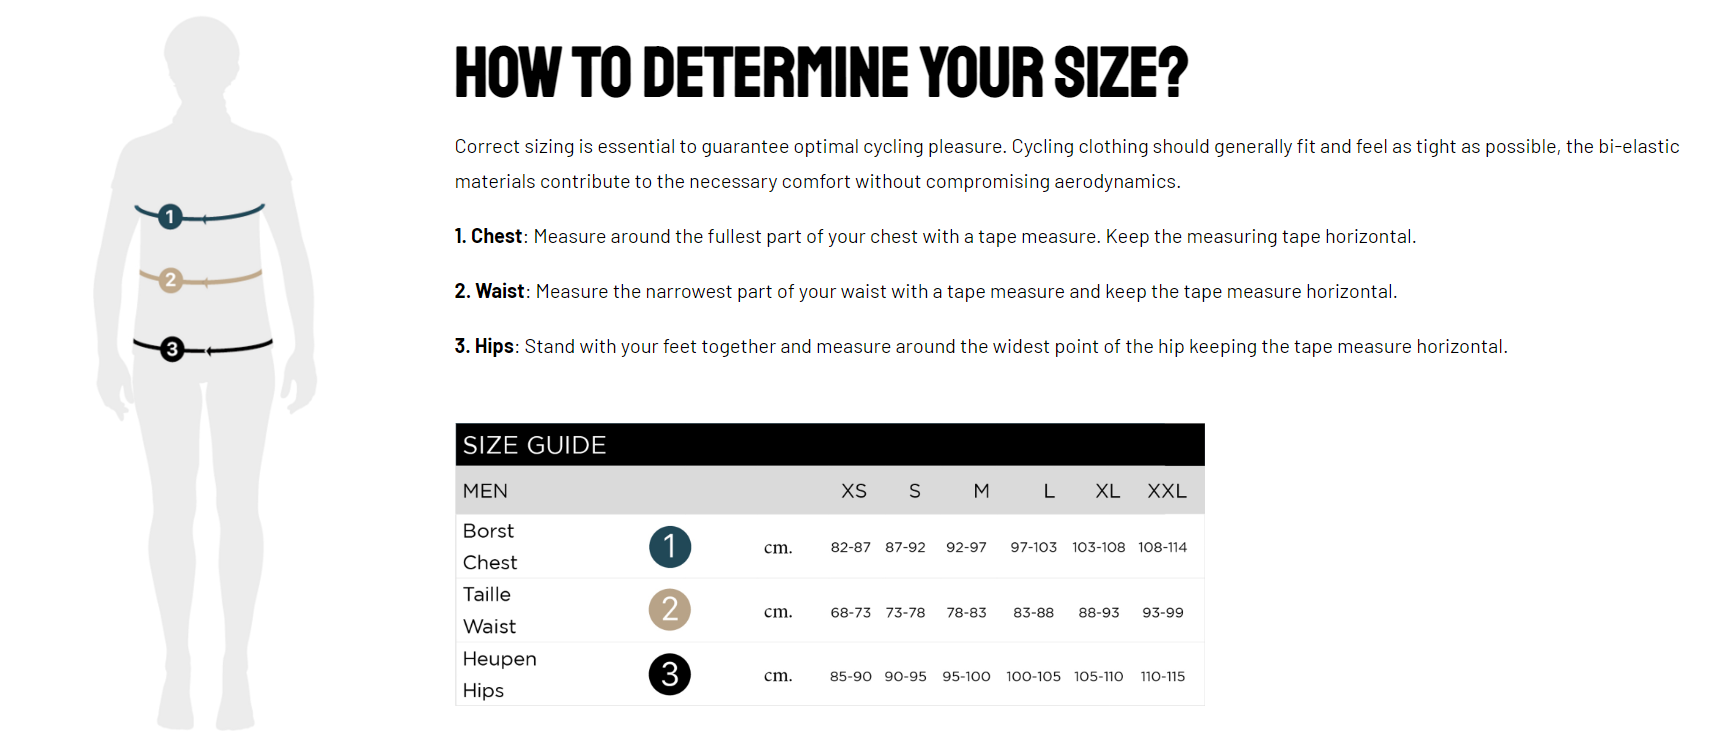Select the 93-99 waist measurement cell
This screenshot has width=1716, height=752.
click(1162, 612)
